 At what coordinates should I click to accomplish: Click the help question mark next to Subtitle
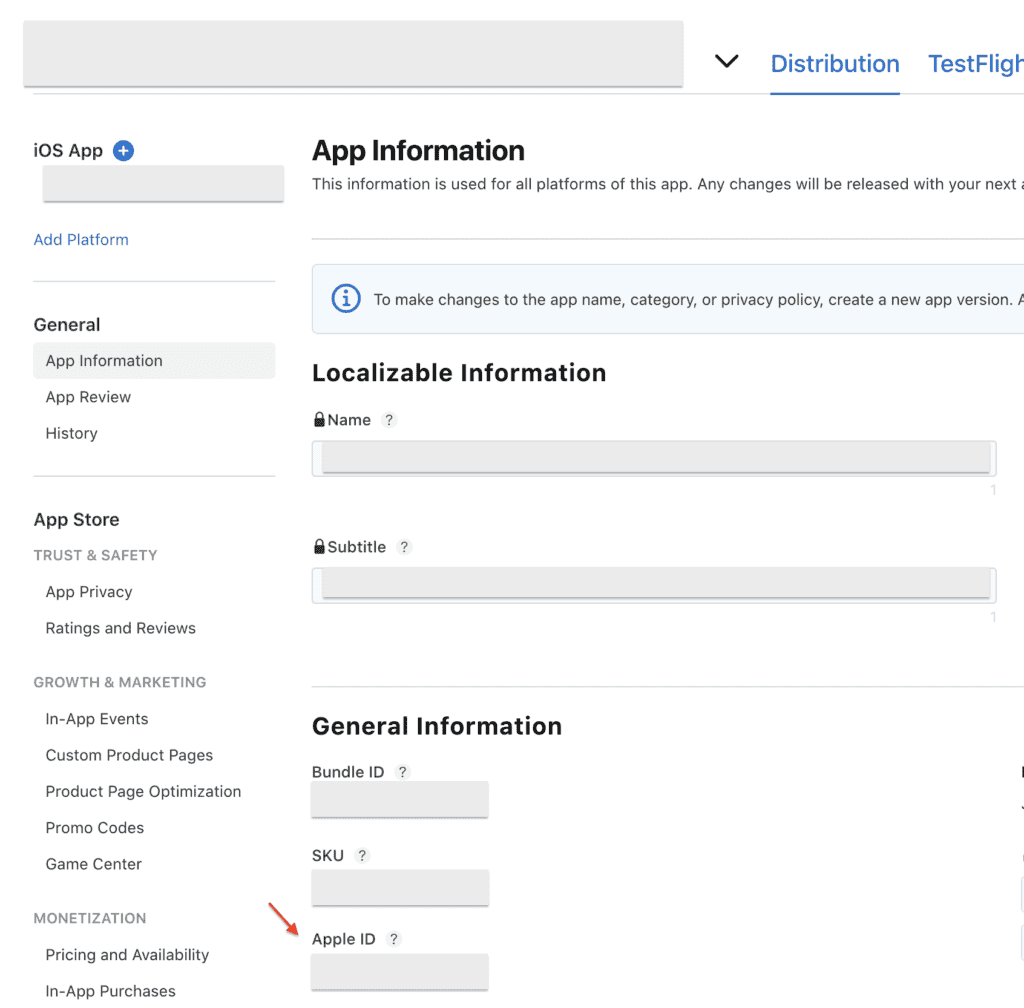tap(404, 546)
